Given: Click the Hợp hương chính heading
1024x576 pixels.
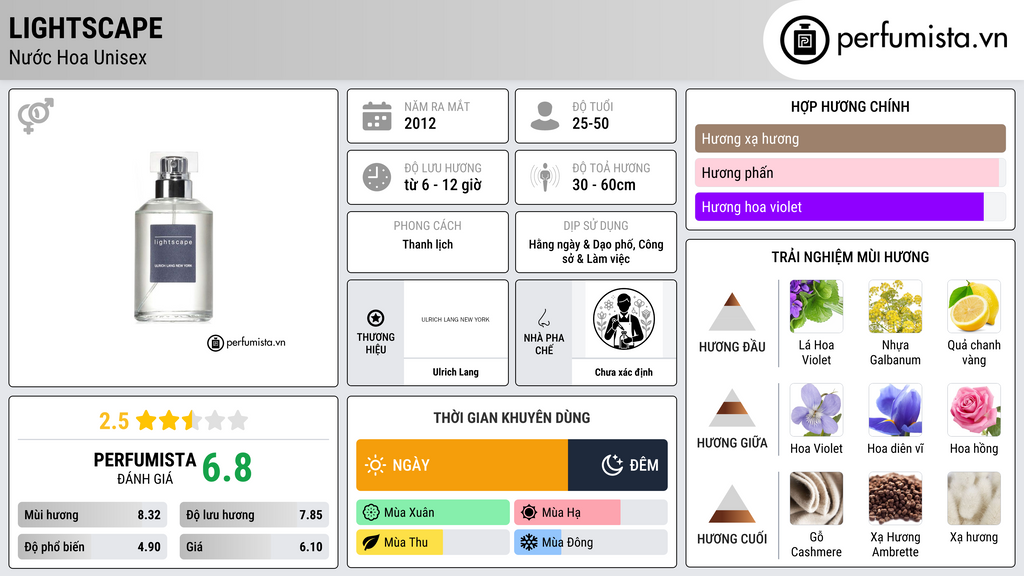Looking at the screenshot, I should pos(850,106).
